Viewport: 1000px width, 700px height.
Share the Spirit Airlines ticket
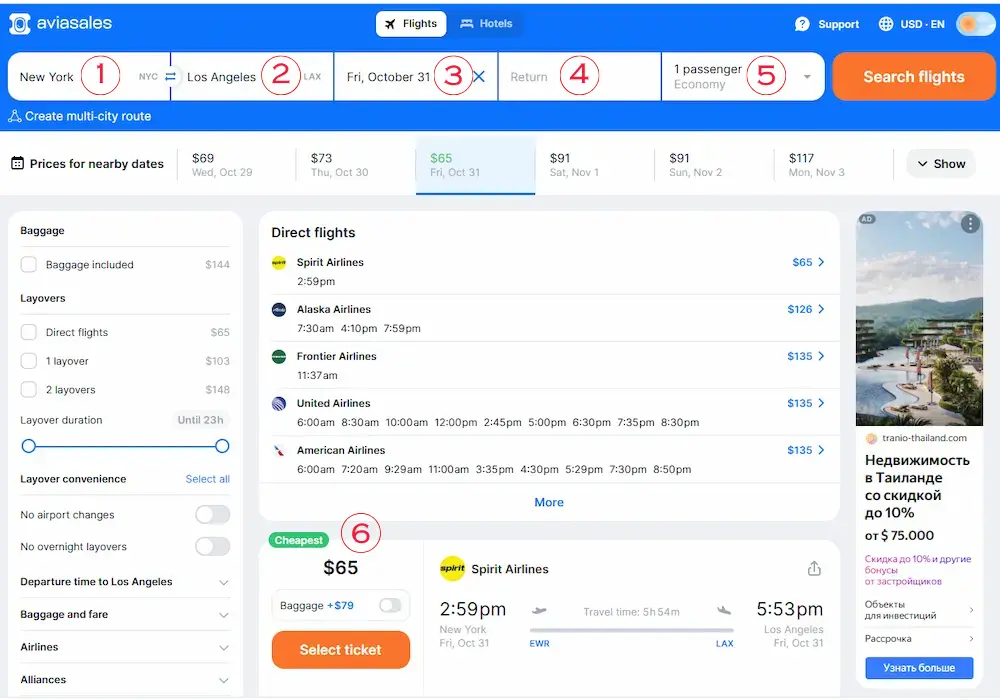click(x=814, y=568)
